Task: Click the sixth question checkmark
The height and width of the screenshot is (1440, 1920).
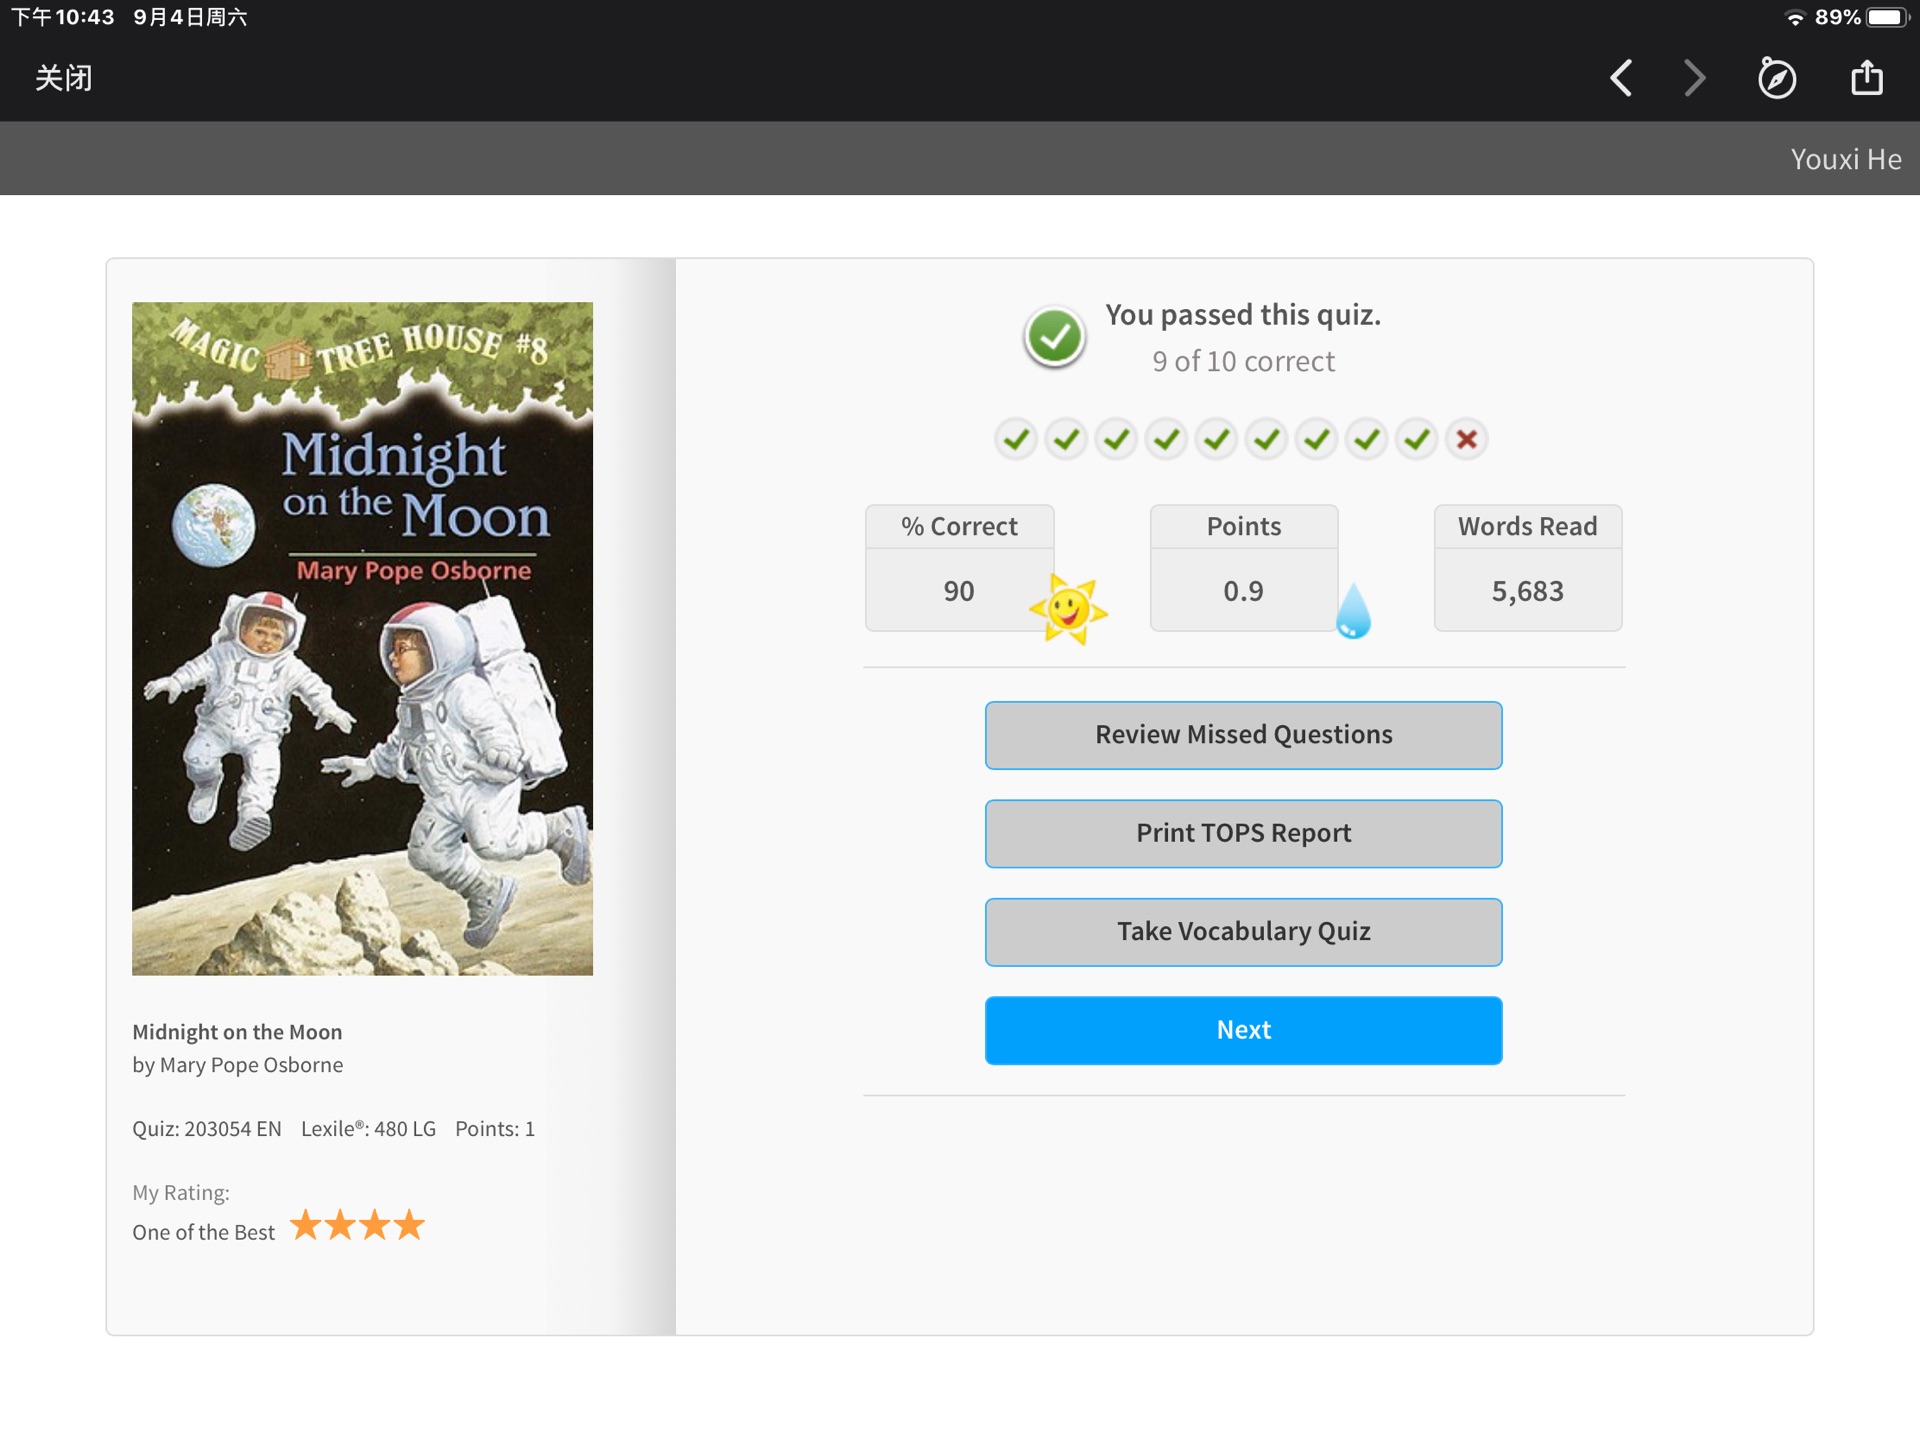Action: click(x=1266, y=439)
